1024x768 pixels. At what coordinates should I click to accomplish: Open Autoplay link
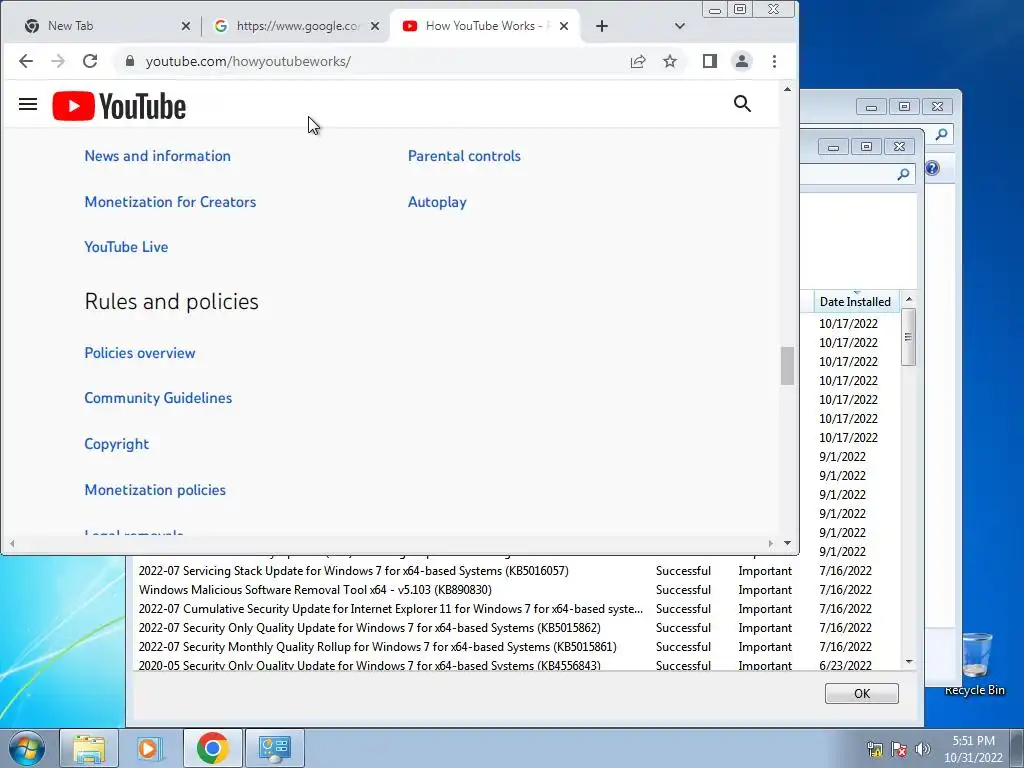pos(437,202)
